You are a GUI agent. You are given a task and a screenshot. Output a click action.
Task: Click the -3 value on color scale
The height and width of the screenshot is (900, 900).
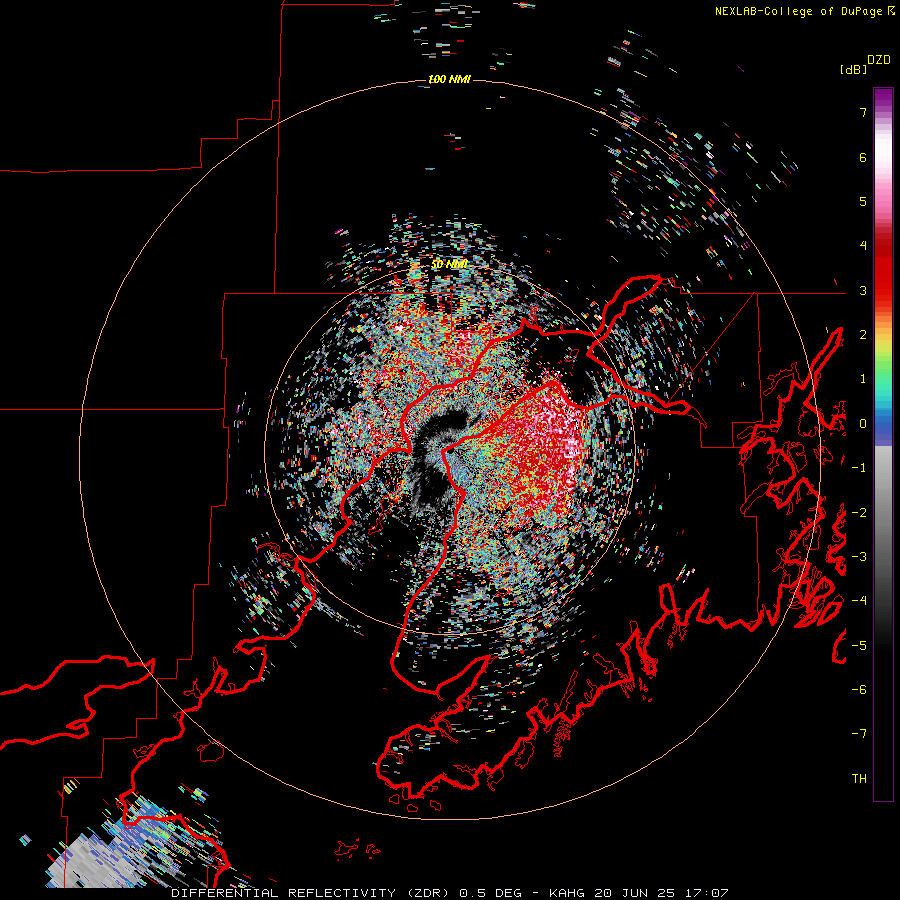point(859,557)
